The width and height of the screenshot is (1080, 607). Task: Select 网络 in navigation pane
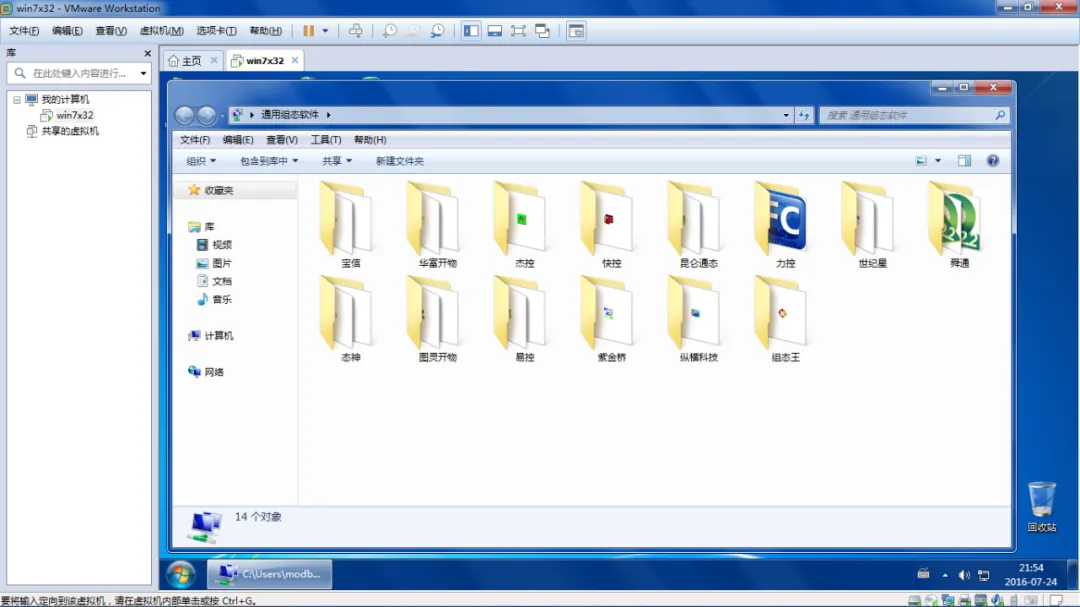206,372
